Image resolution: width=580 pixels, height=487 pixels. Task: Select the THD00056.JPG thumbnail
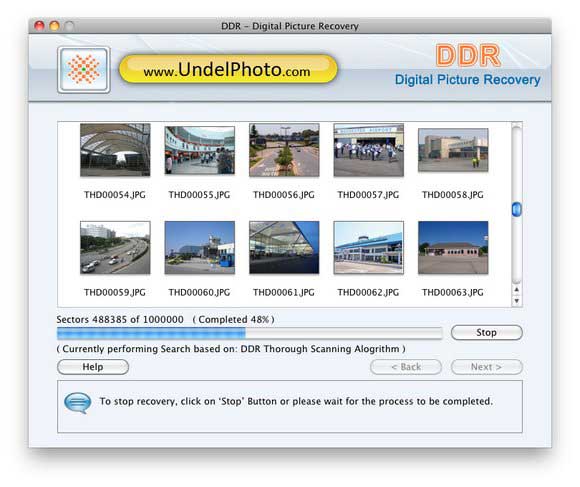pyautogui.click(x=284, y=150)
